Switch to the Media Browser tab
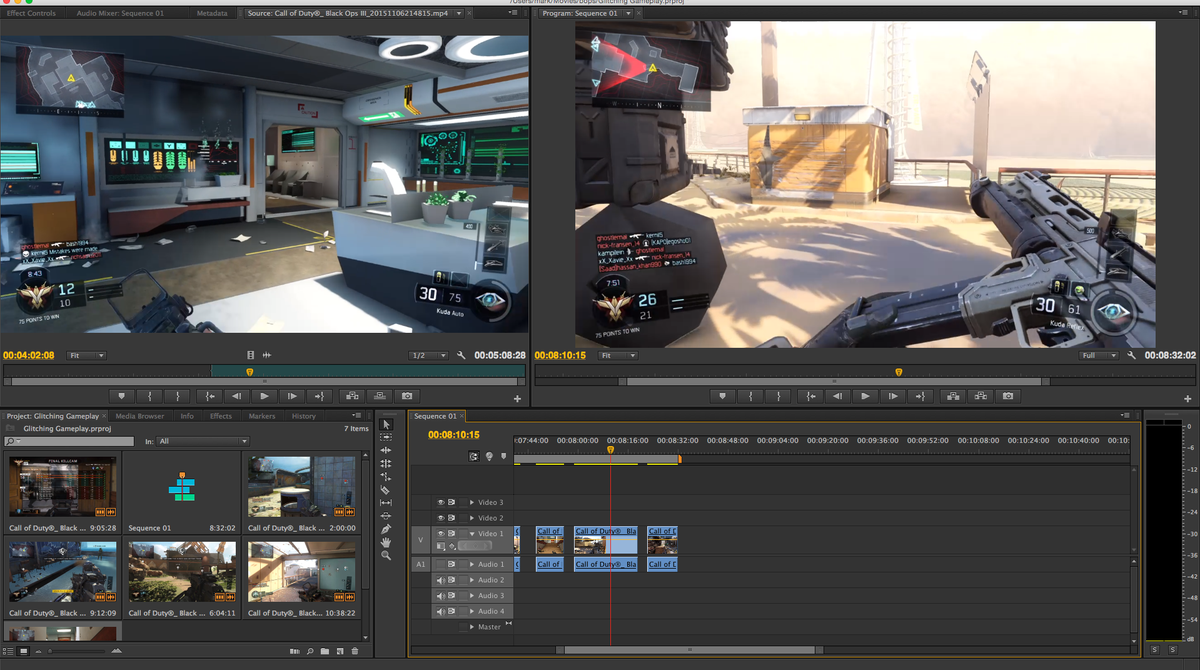This screenshot has width=1200, height=670. click(140, 416)
